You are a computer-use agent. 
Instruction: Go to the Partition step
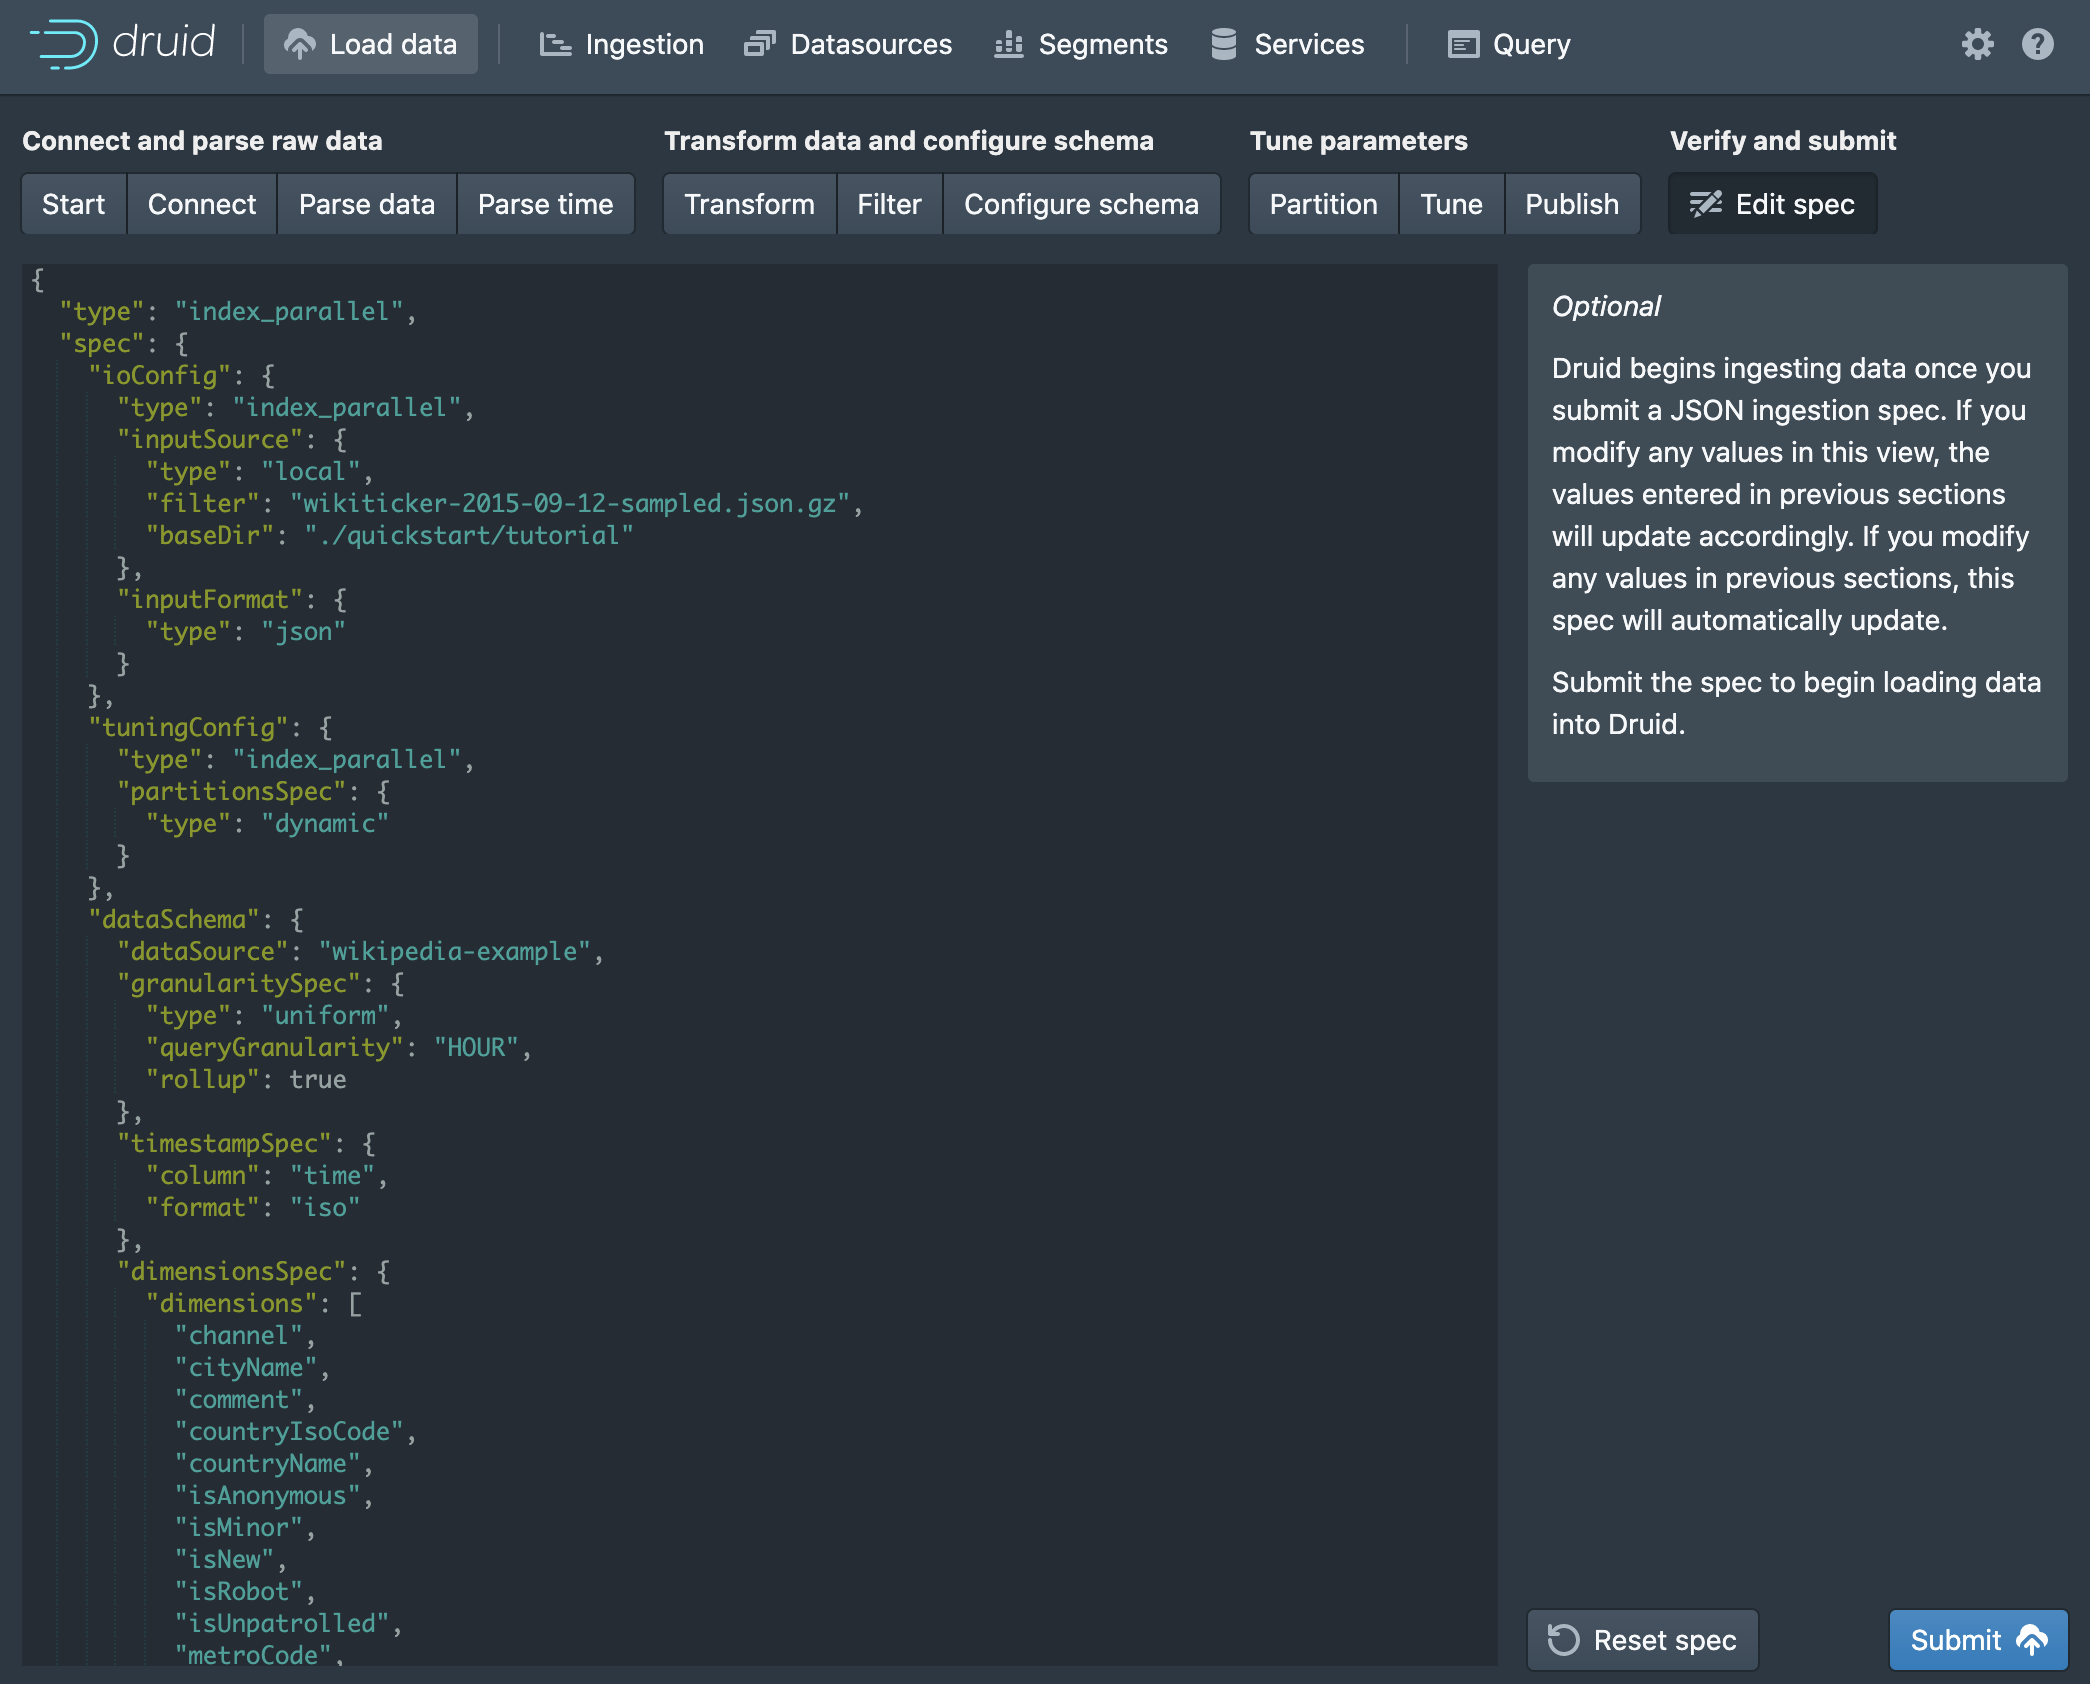[x=1323, y=204]
